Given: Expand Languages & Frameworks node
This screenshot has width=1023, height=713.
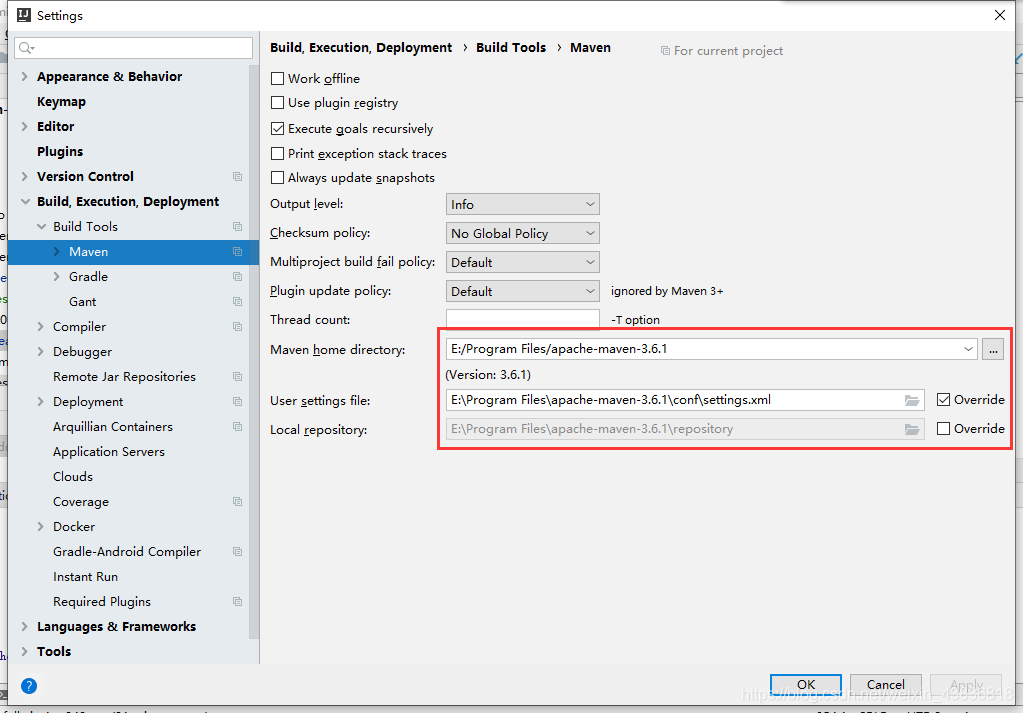Looking at the screenshot, I should point(25,626).
